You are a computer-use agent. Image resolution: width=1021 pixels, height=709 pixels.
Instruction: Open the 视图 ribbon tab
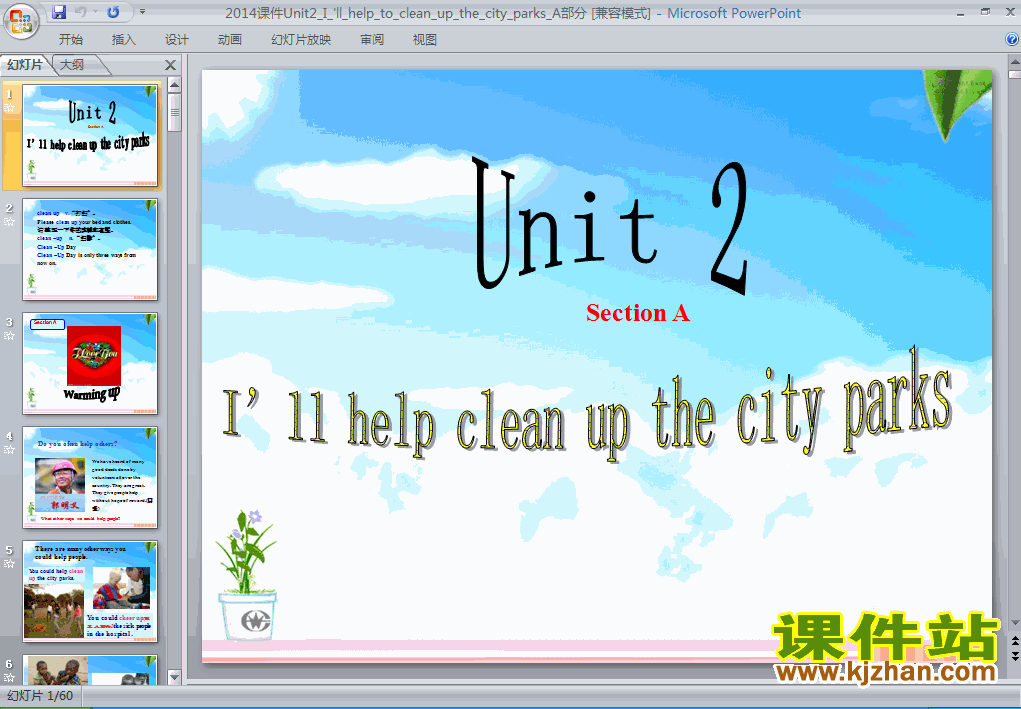(425, 40)
